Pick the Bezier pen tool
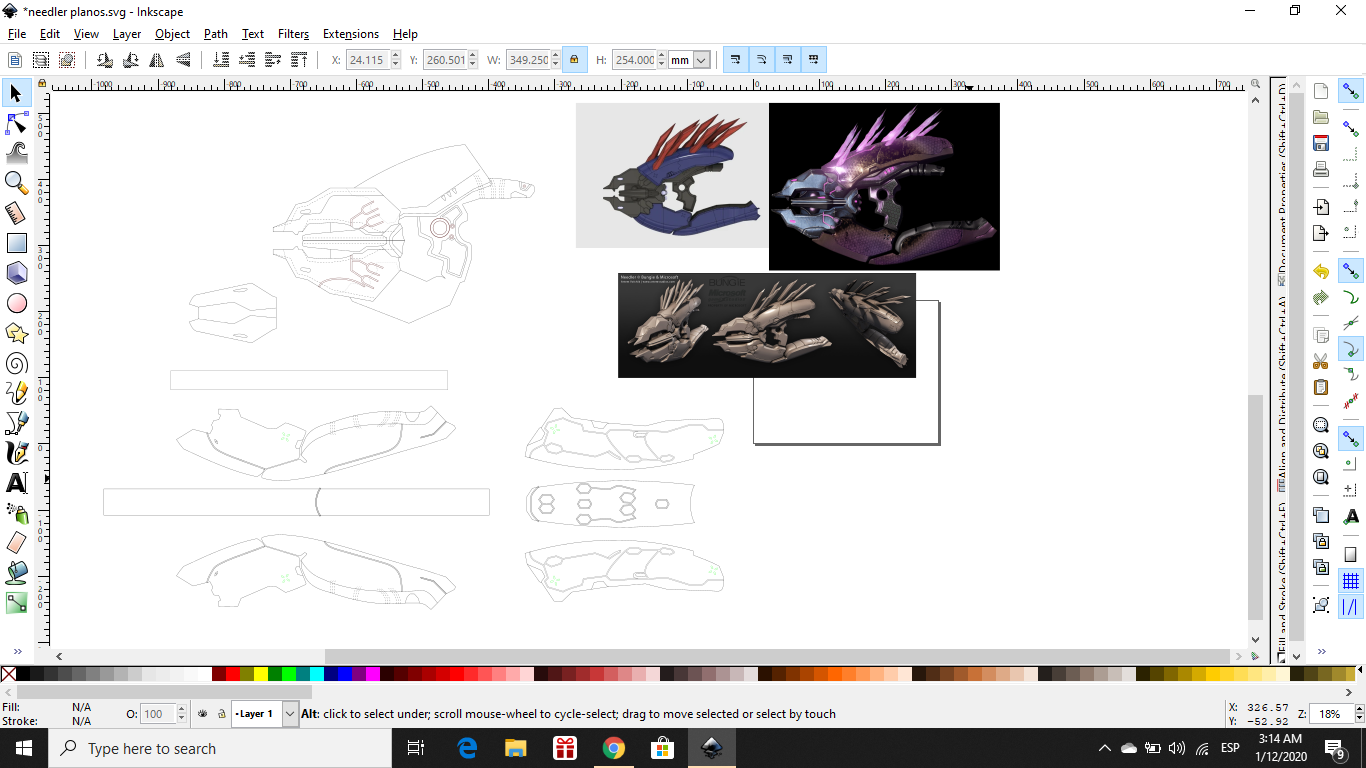The height and width of the screenshot is (768, 1366). pos(16,423)
